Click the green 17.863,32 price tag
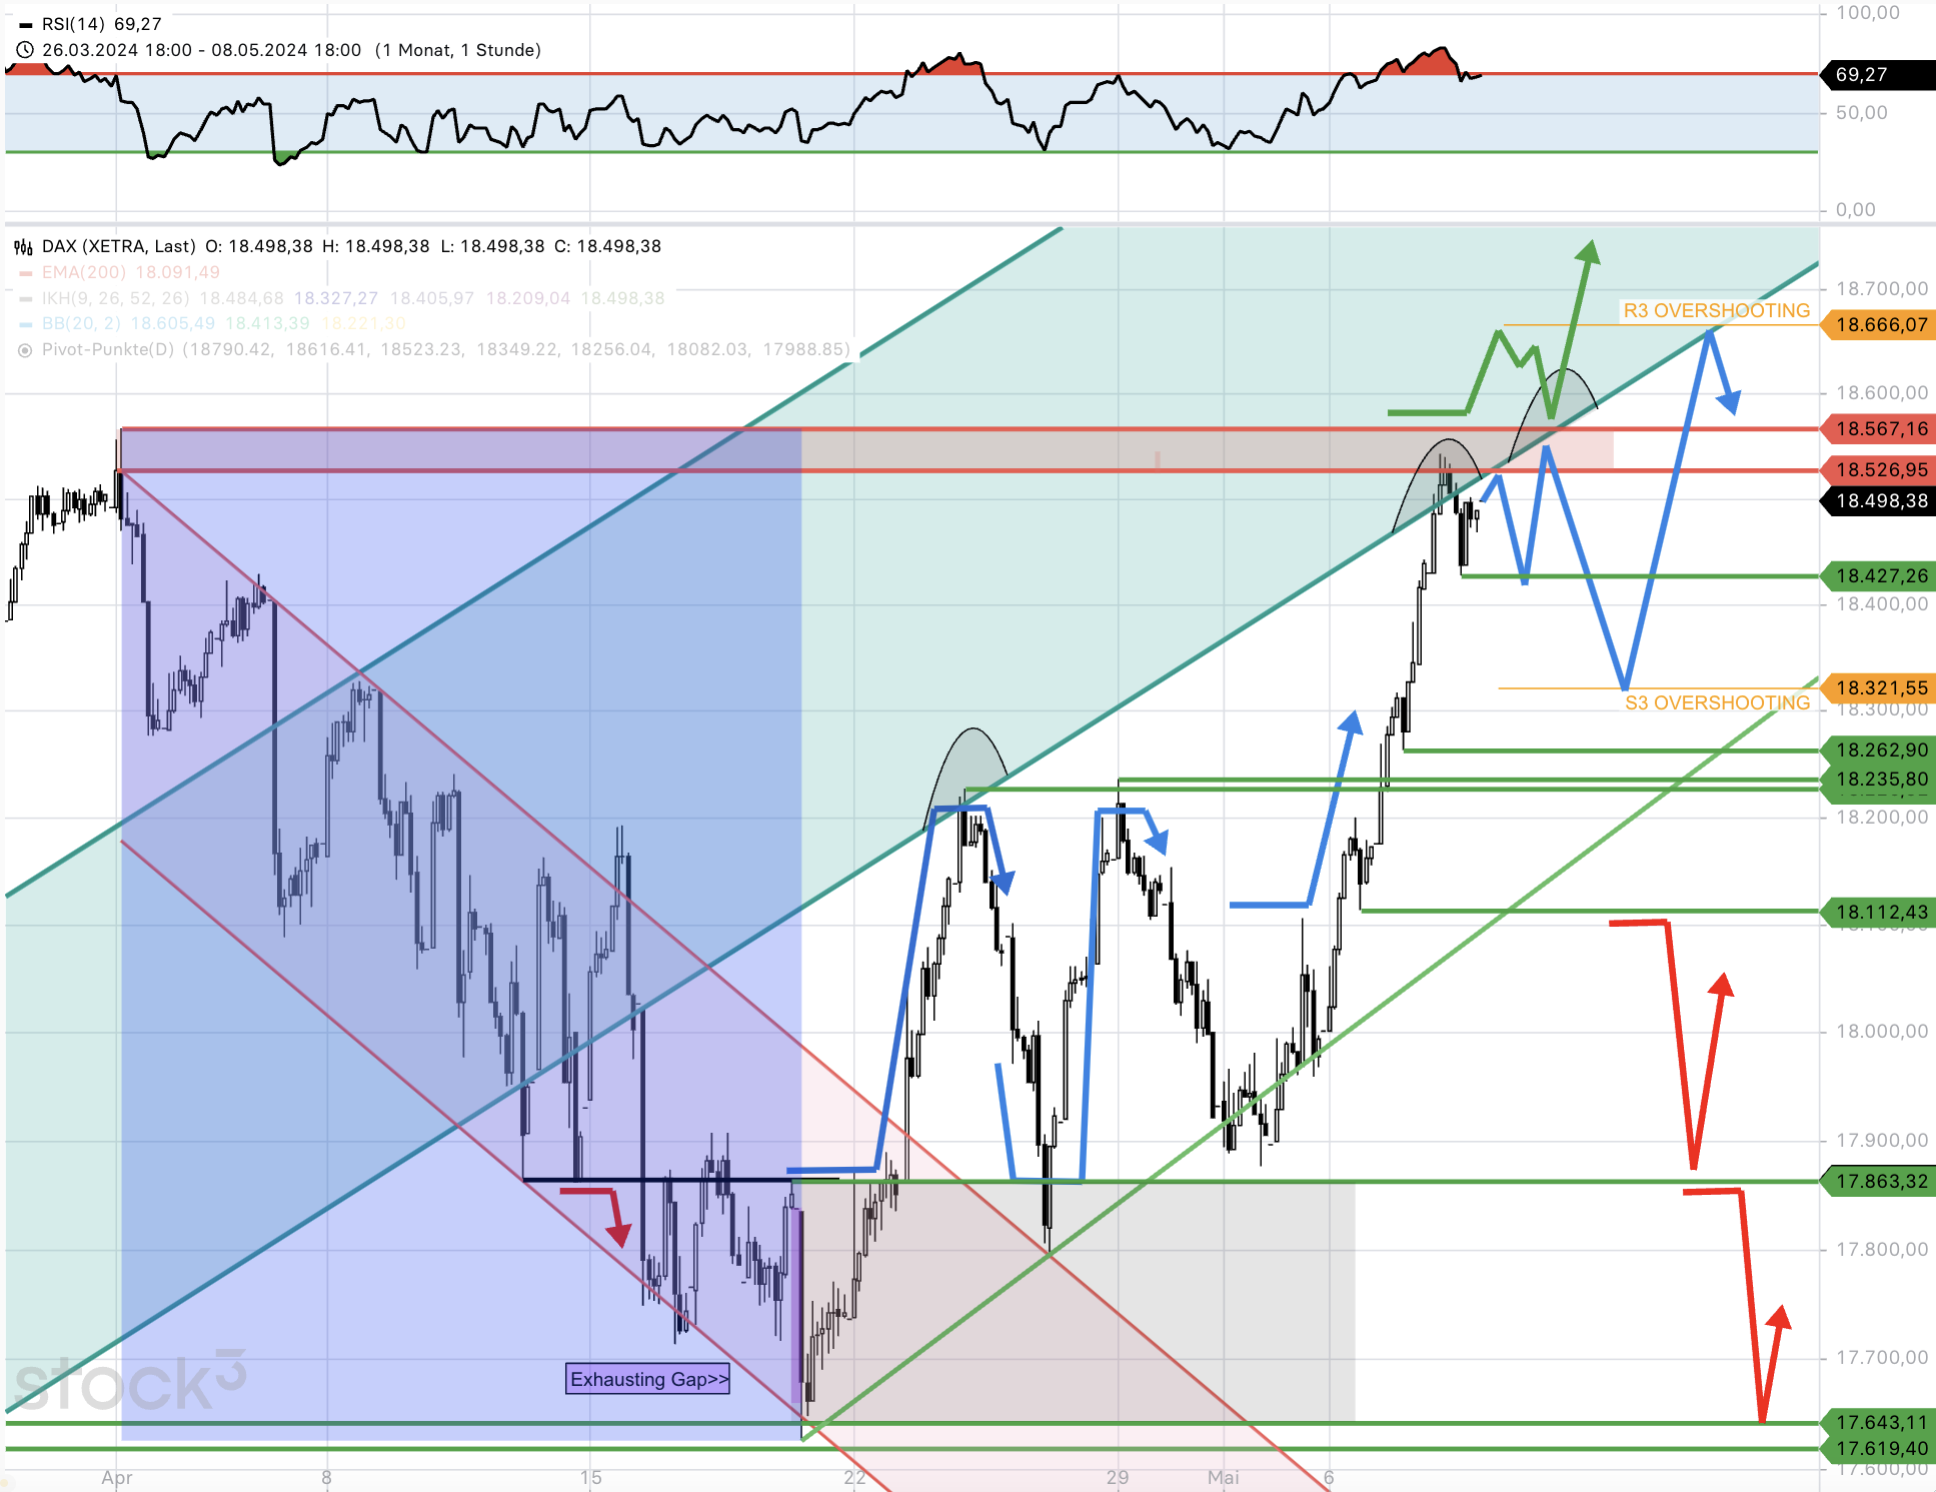Viewport: 1936px width, 1492px height. (1880, 1181)
